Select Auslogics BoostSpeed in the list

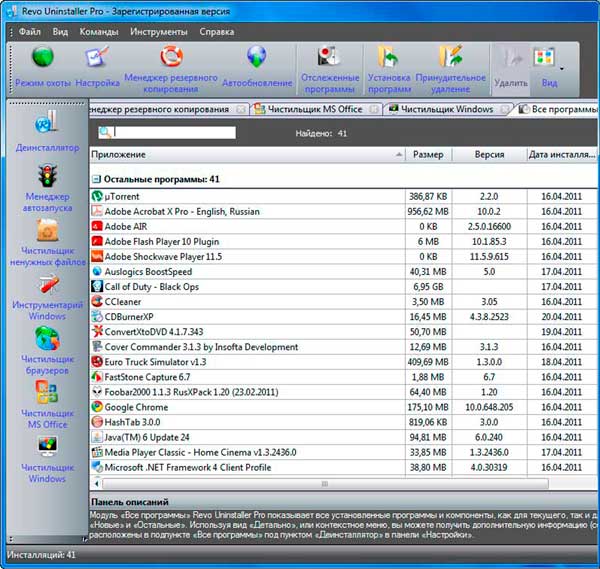coord(344,272)
